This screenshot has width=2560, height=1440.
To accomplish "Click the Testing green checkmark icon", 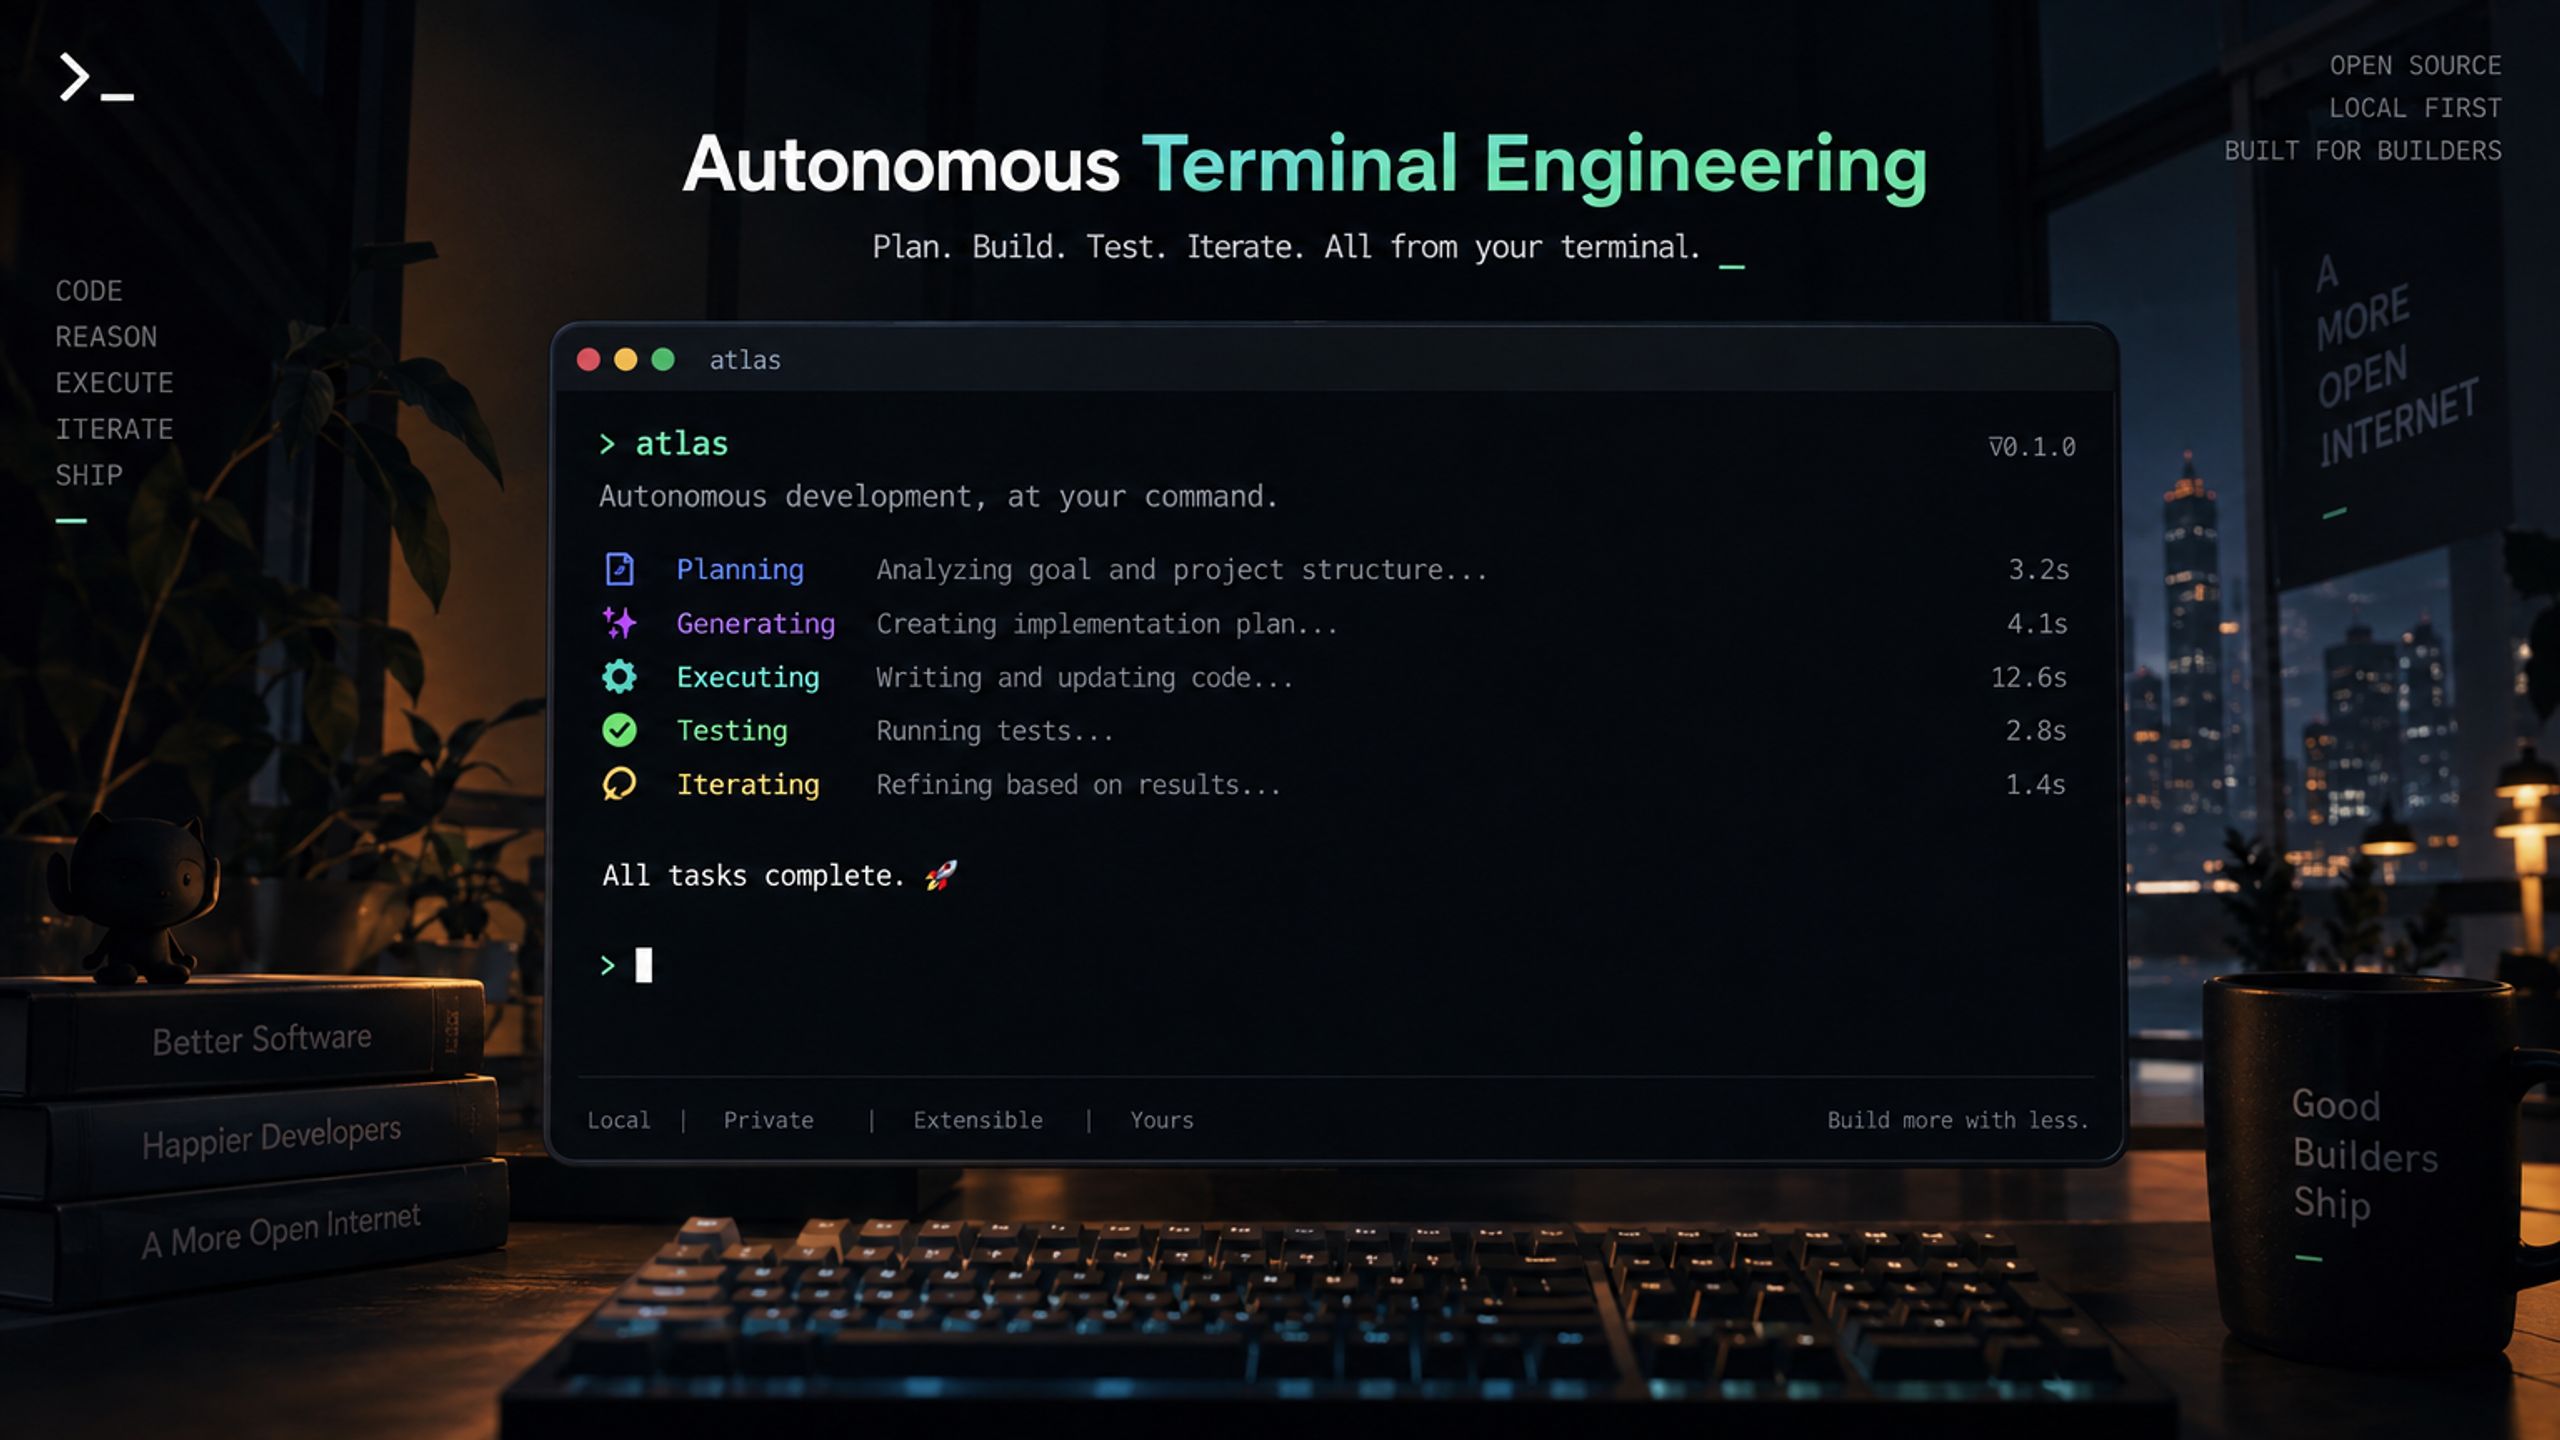I will coord(620,731).
